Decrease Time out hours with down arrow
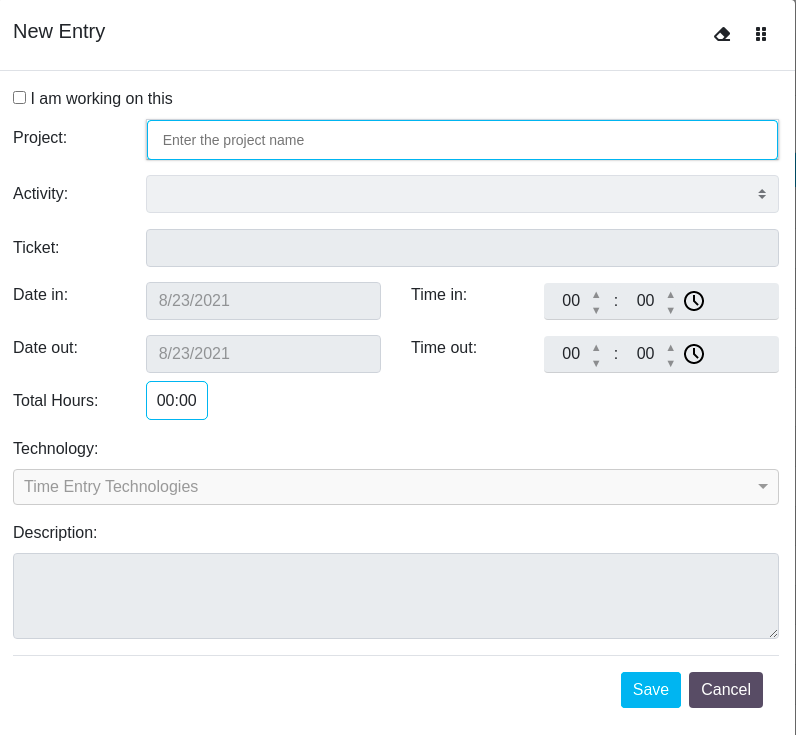Screen dimensions: 796x735 tap(596, 363)
